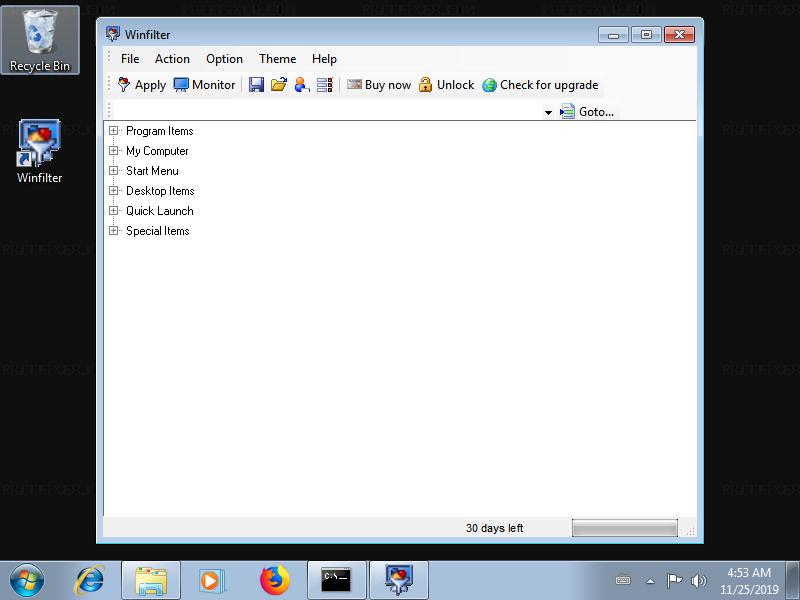Show hidden system tray icons

pyautogui.click(x=650, y=581)
